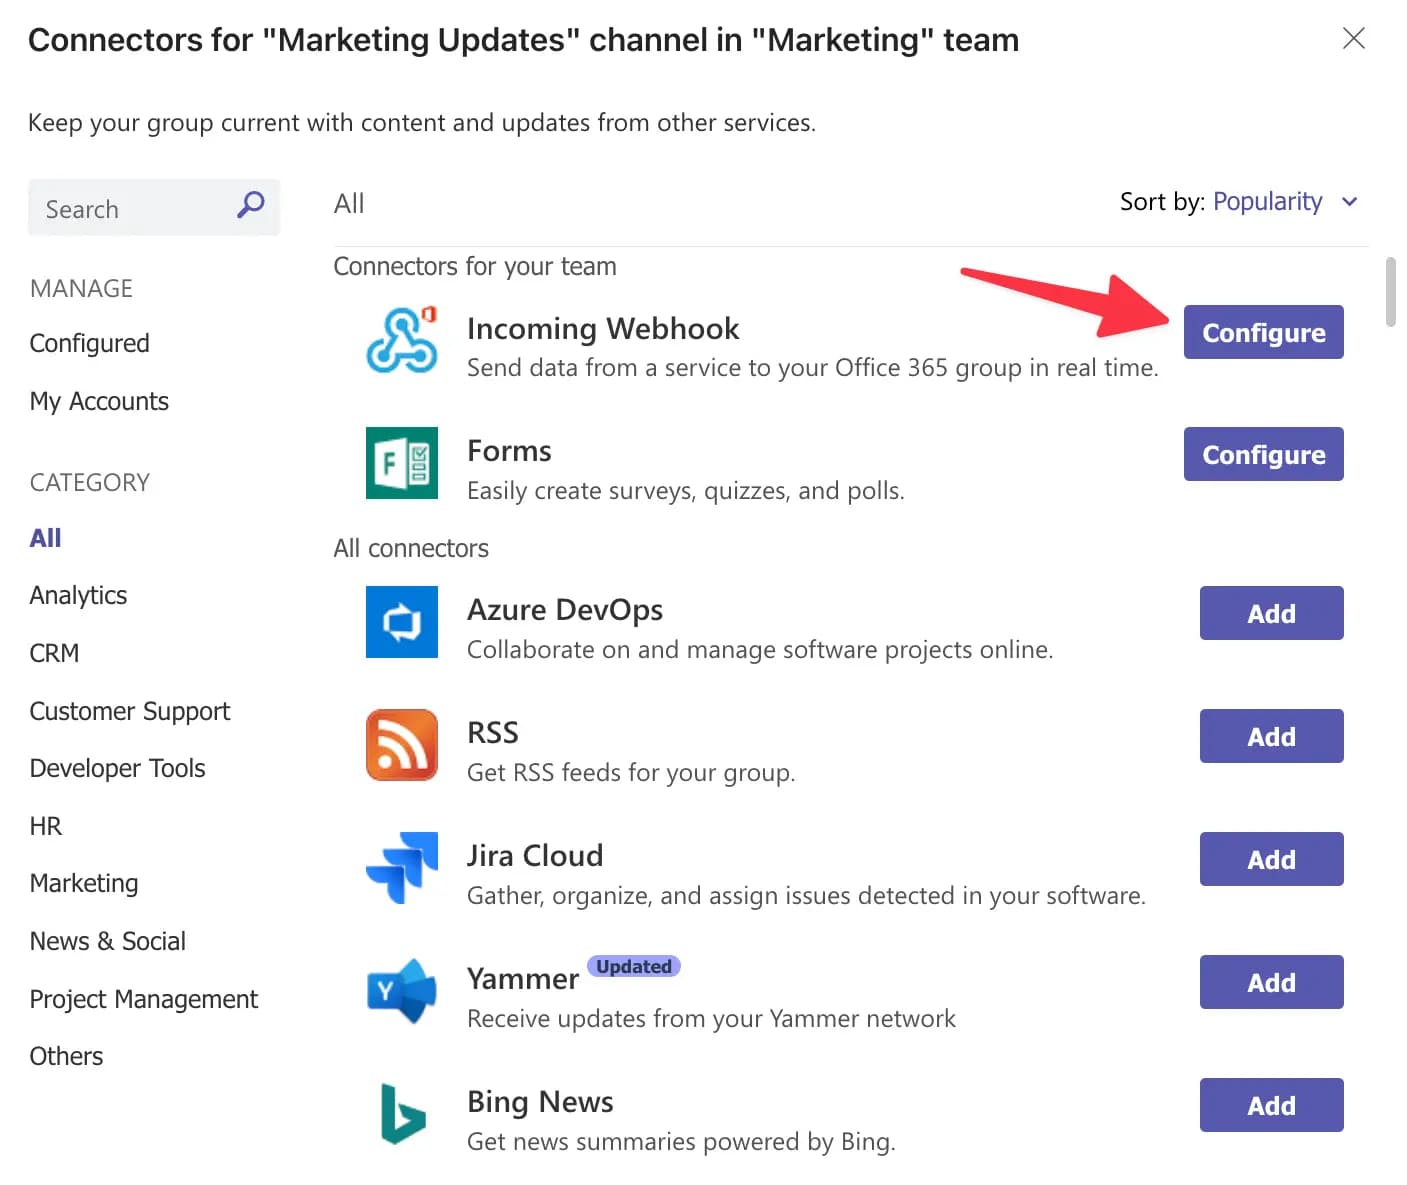Click the Jira Cloud connector icon

[401, 868]
